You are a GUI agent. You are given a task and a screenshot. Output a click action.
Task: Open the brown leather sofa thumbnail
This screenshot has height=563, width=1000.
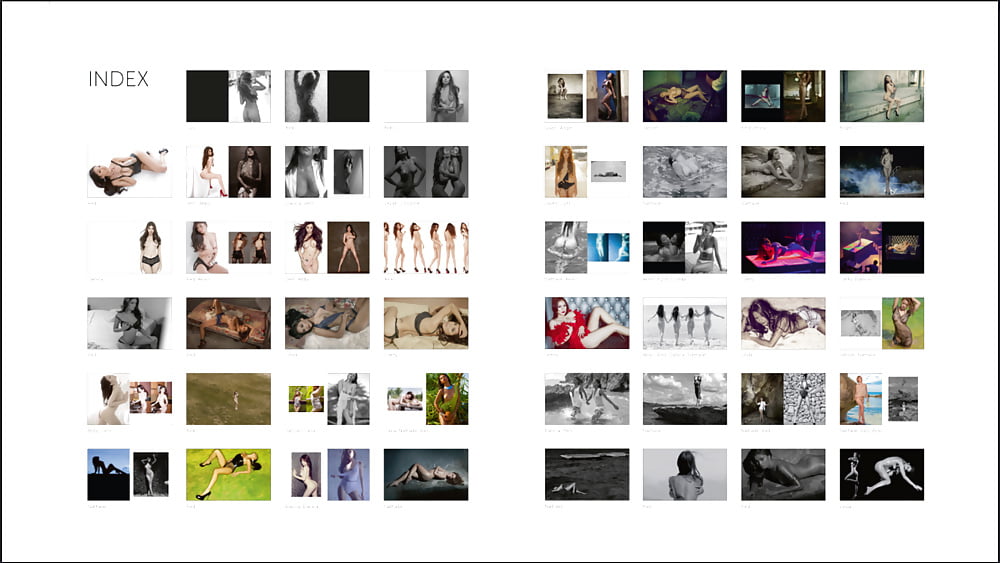[228, 323]
